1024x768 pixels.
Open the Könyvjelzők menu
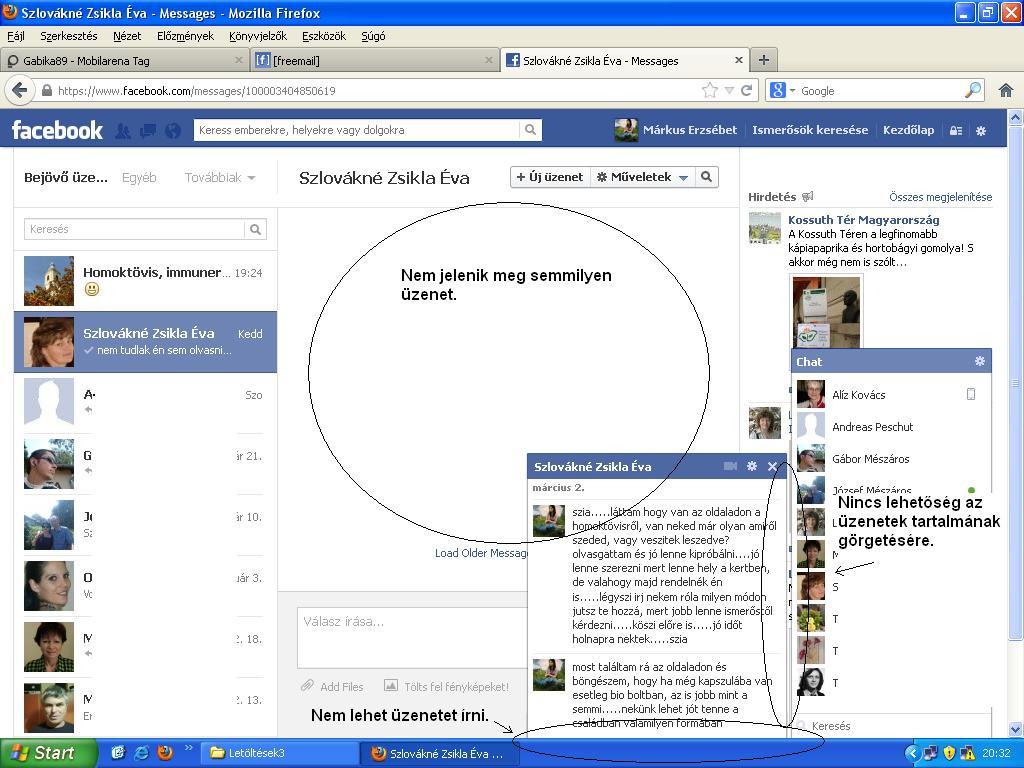click(258, 36)
